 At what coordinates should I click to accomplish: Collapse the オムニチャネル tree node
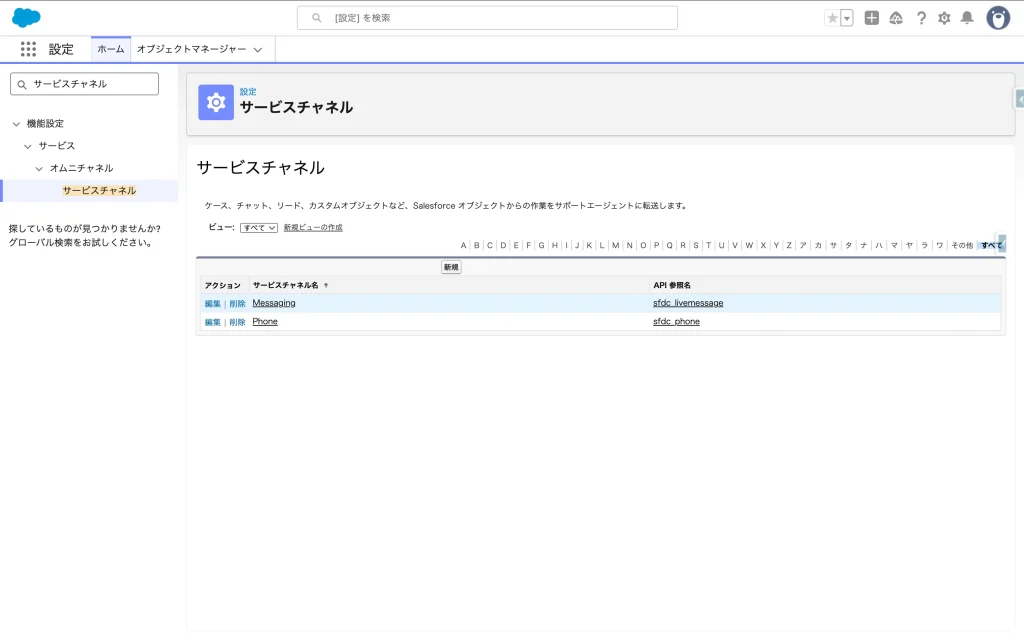pos(40,168)
